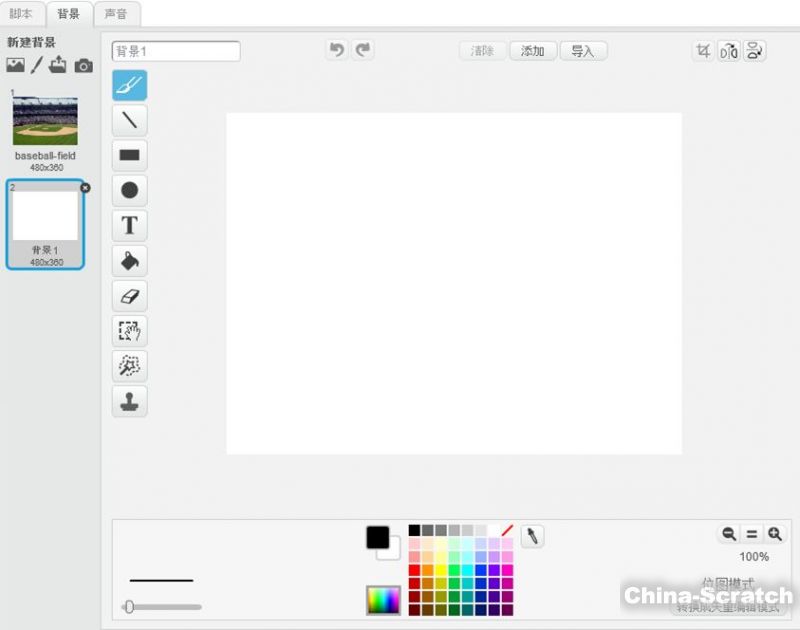
Task: Switch to the 声音 tab
Action: [116, 14]
